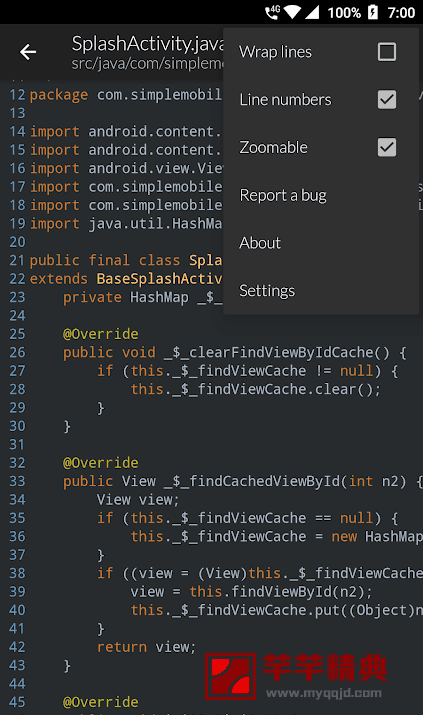Viewport: 423px width, 715px height.
Task: Tap 'View view;' on line 34
Action: (138, 500)
